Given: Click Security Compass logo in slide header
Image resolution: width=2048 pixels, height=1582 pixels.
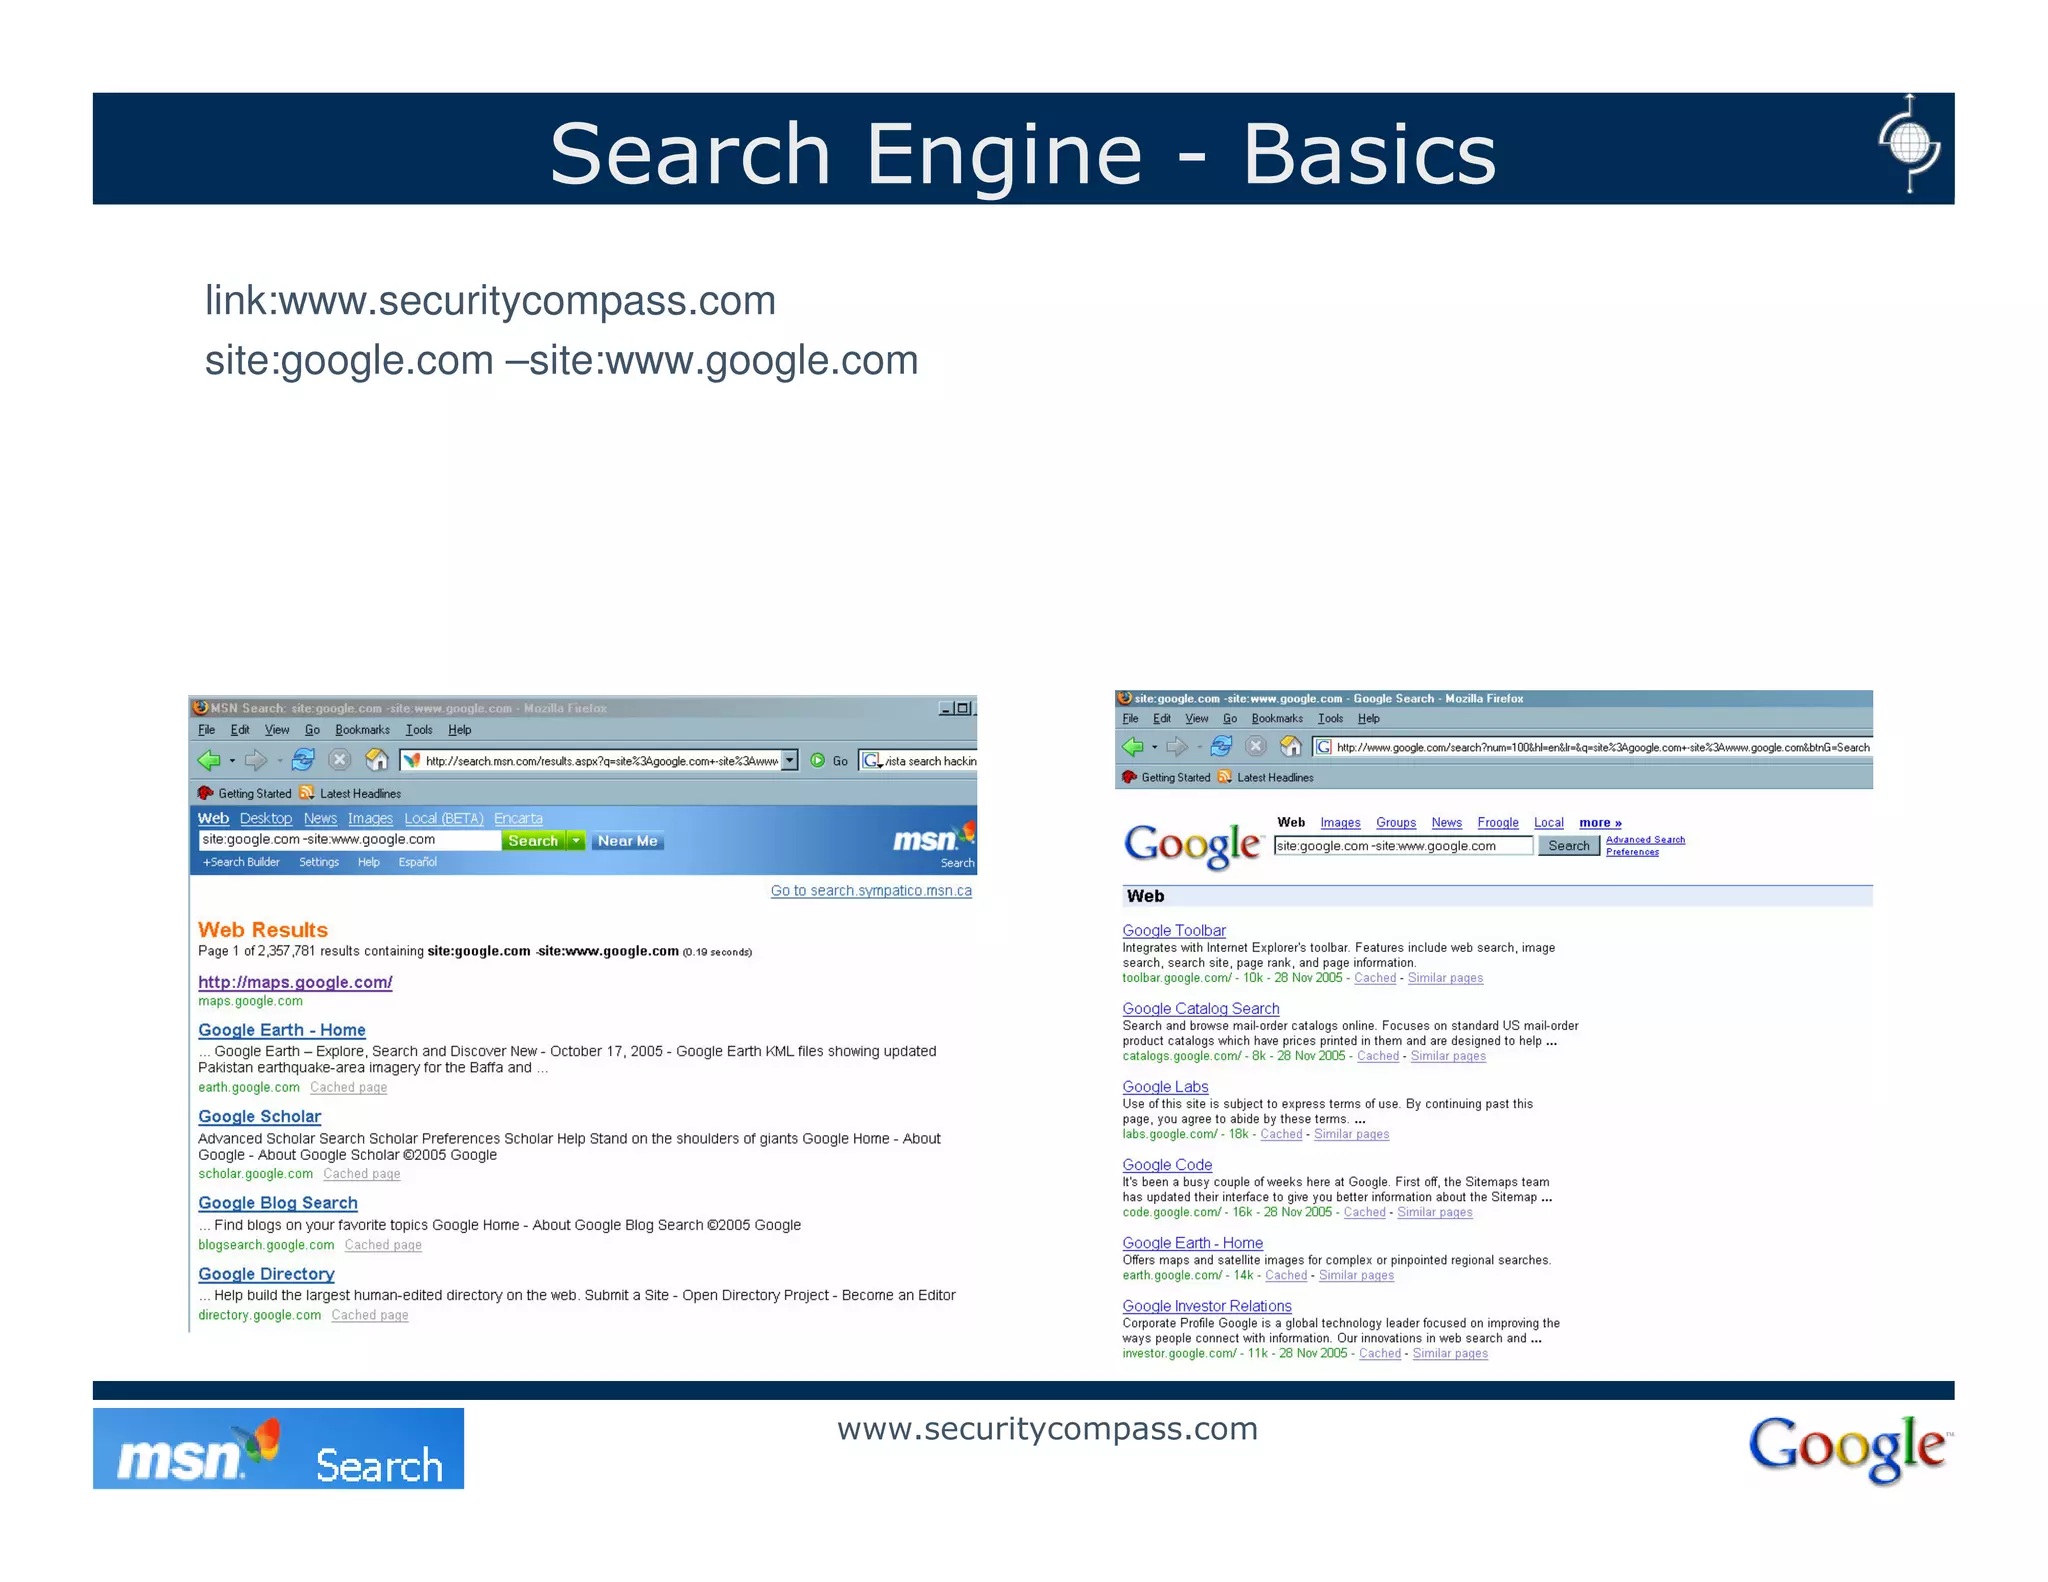Looking at the screenshot, I should [1909, 143].
